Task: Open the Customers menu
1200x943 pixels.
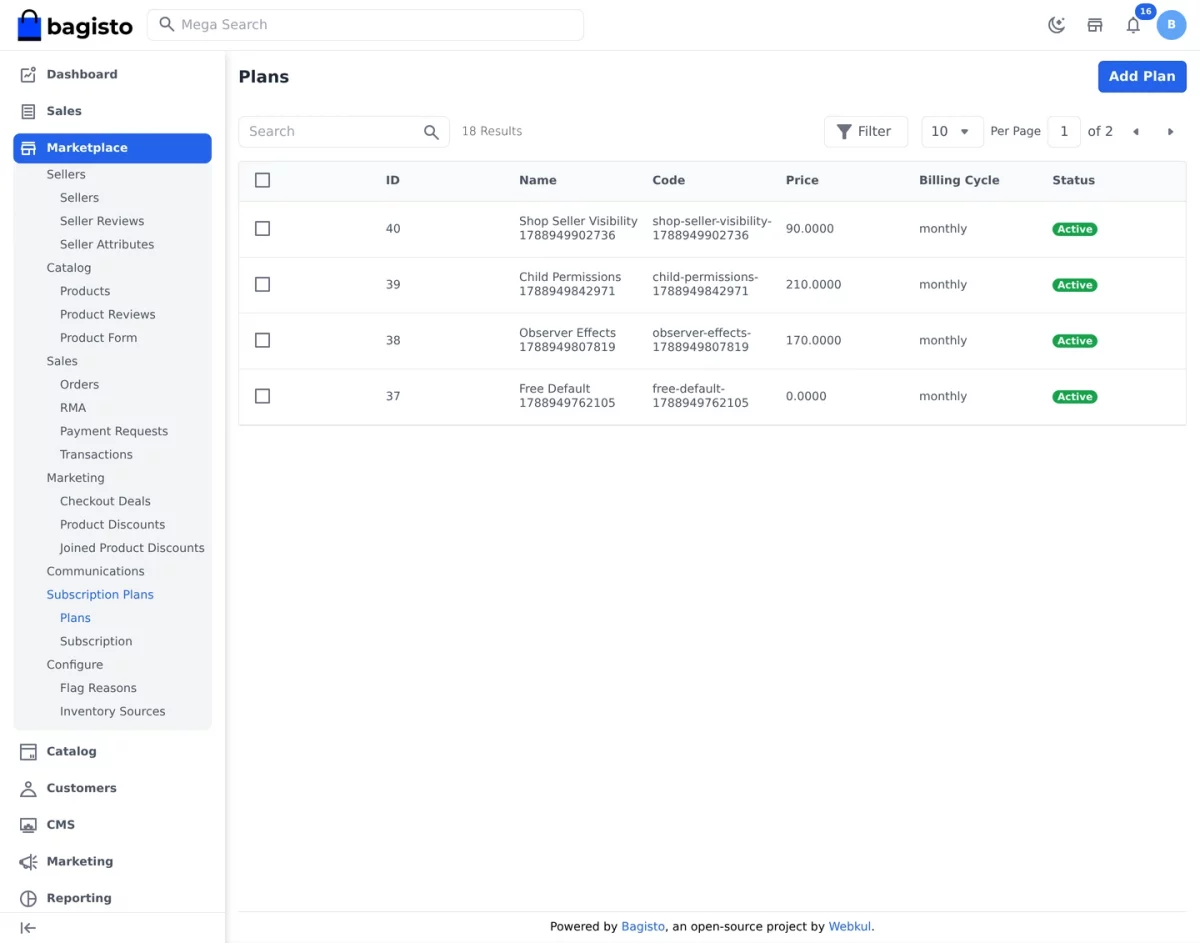Action: pyautogui.click(x=112, y=788)
